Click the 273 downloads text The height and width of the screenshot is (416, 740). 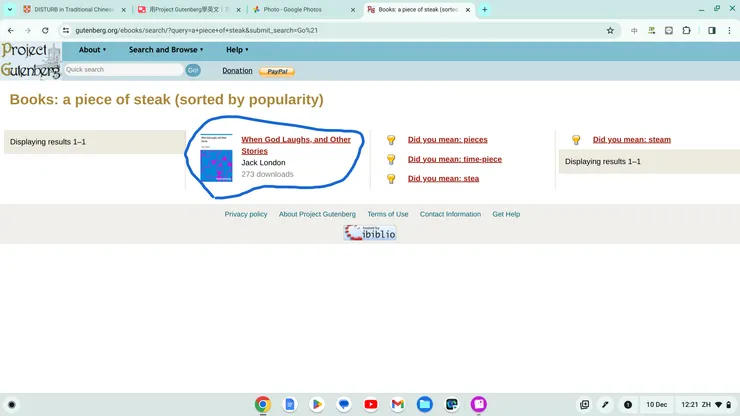point(267,174)
